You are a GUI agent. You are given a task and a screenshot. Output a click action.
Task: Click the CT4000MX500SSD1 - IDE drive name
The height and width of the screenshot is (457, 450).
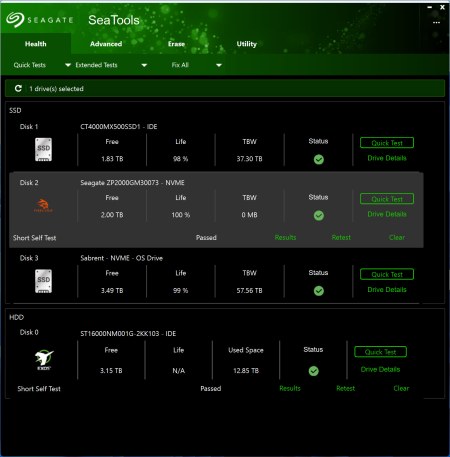pos(119,127)
